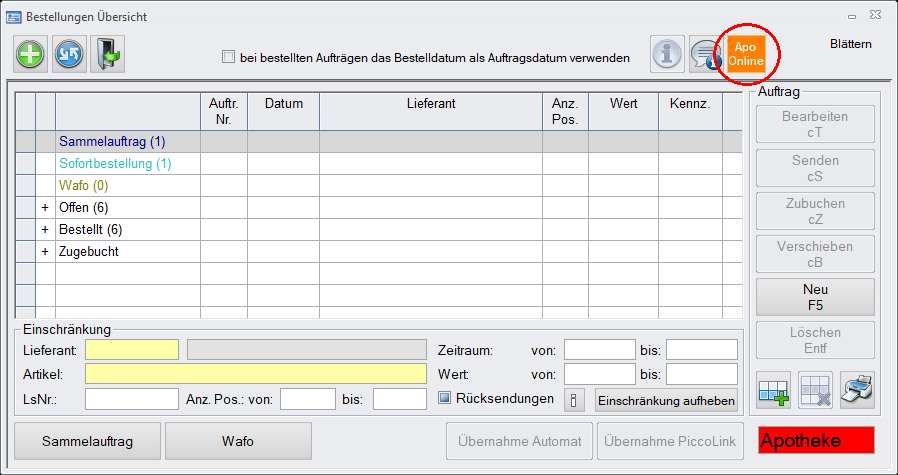This screenshot has height=475, width=898.
Task: Click the red Apotheke field
Action: [x=816, y=440]
